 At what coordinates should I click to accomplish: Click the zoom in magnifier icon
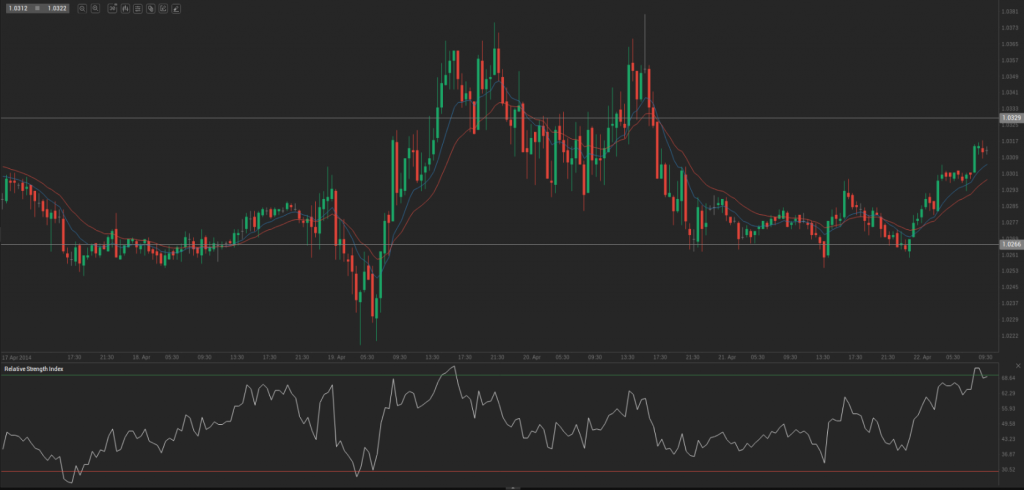(94, 8)
